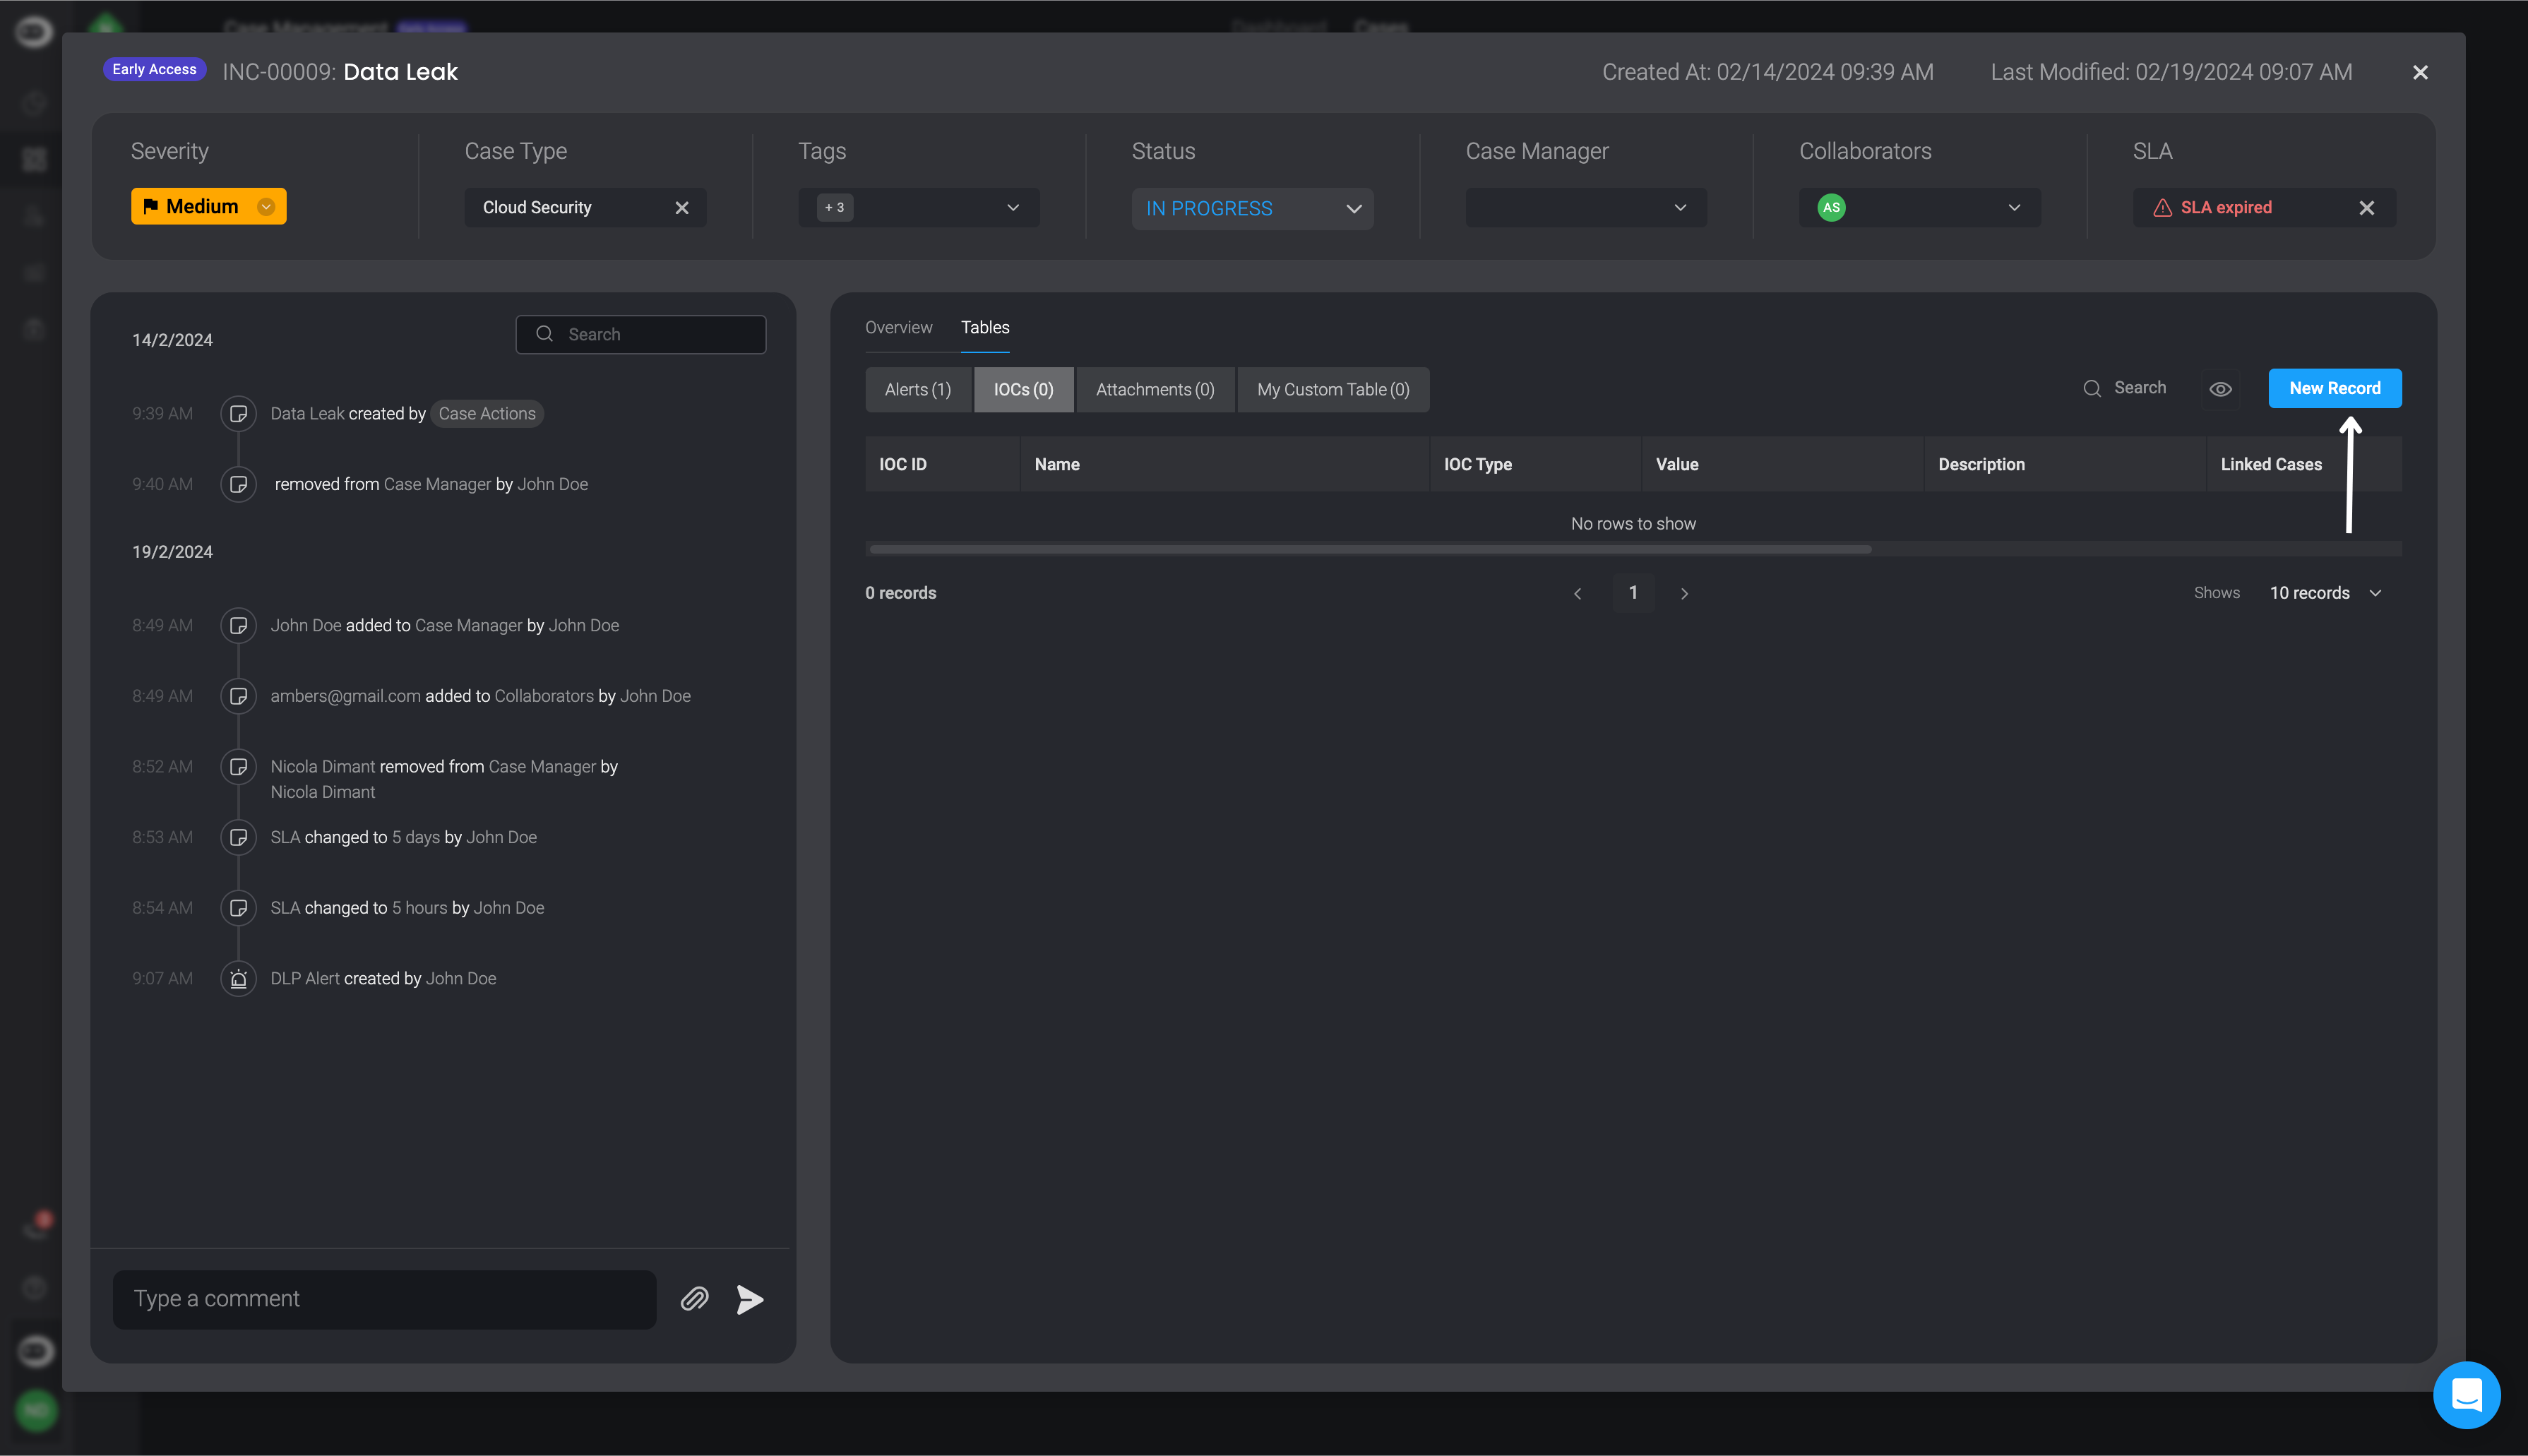The image size is (2528, 1456).
Task: Click the New Record button
Action: point(2335,388)
